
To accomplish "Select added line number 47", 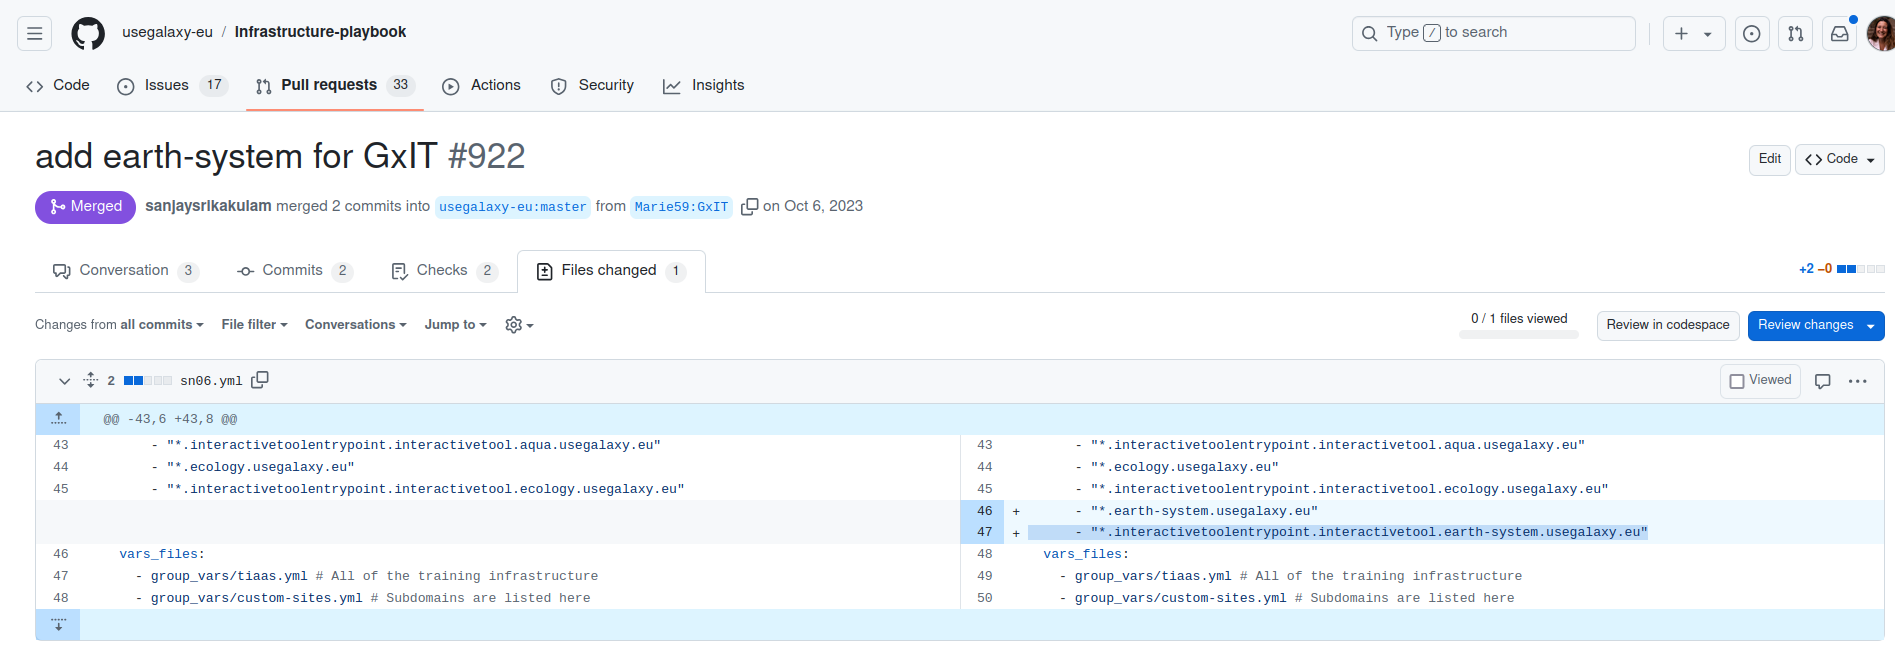I will 985,533.
